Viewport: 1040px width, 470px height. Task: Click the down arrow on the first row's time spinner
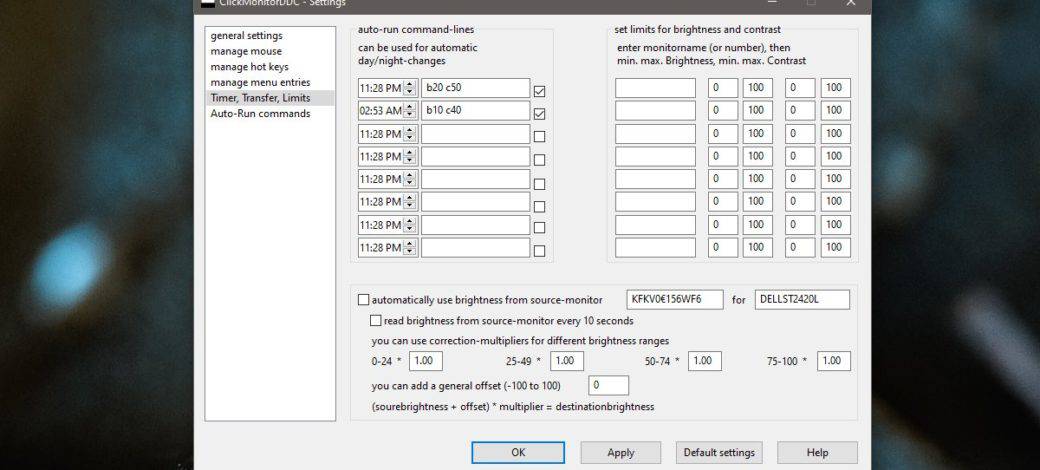click(410, 92)
